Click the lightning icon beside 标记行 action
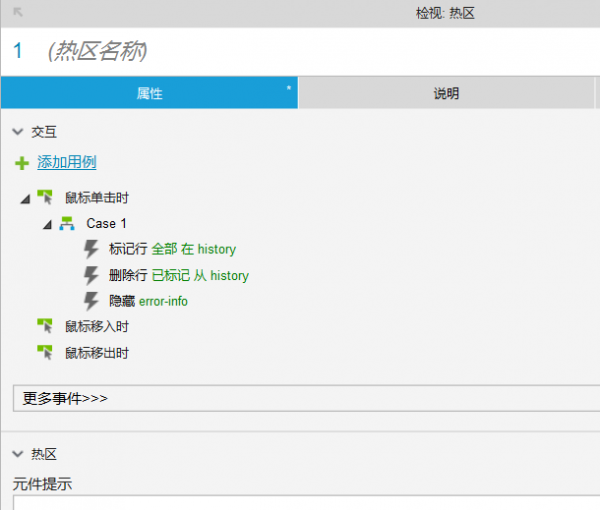The image size is (600, 510). tap(92, 249)
